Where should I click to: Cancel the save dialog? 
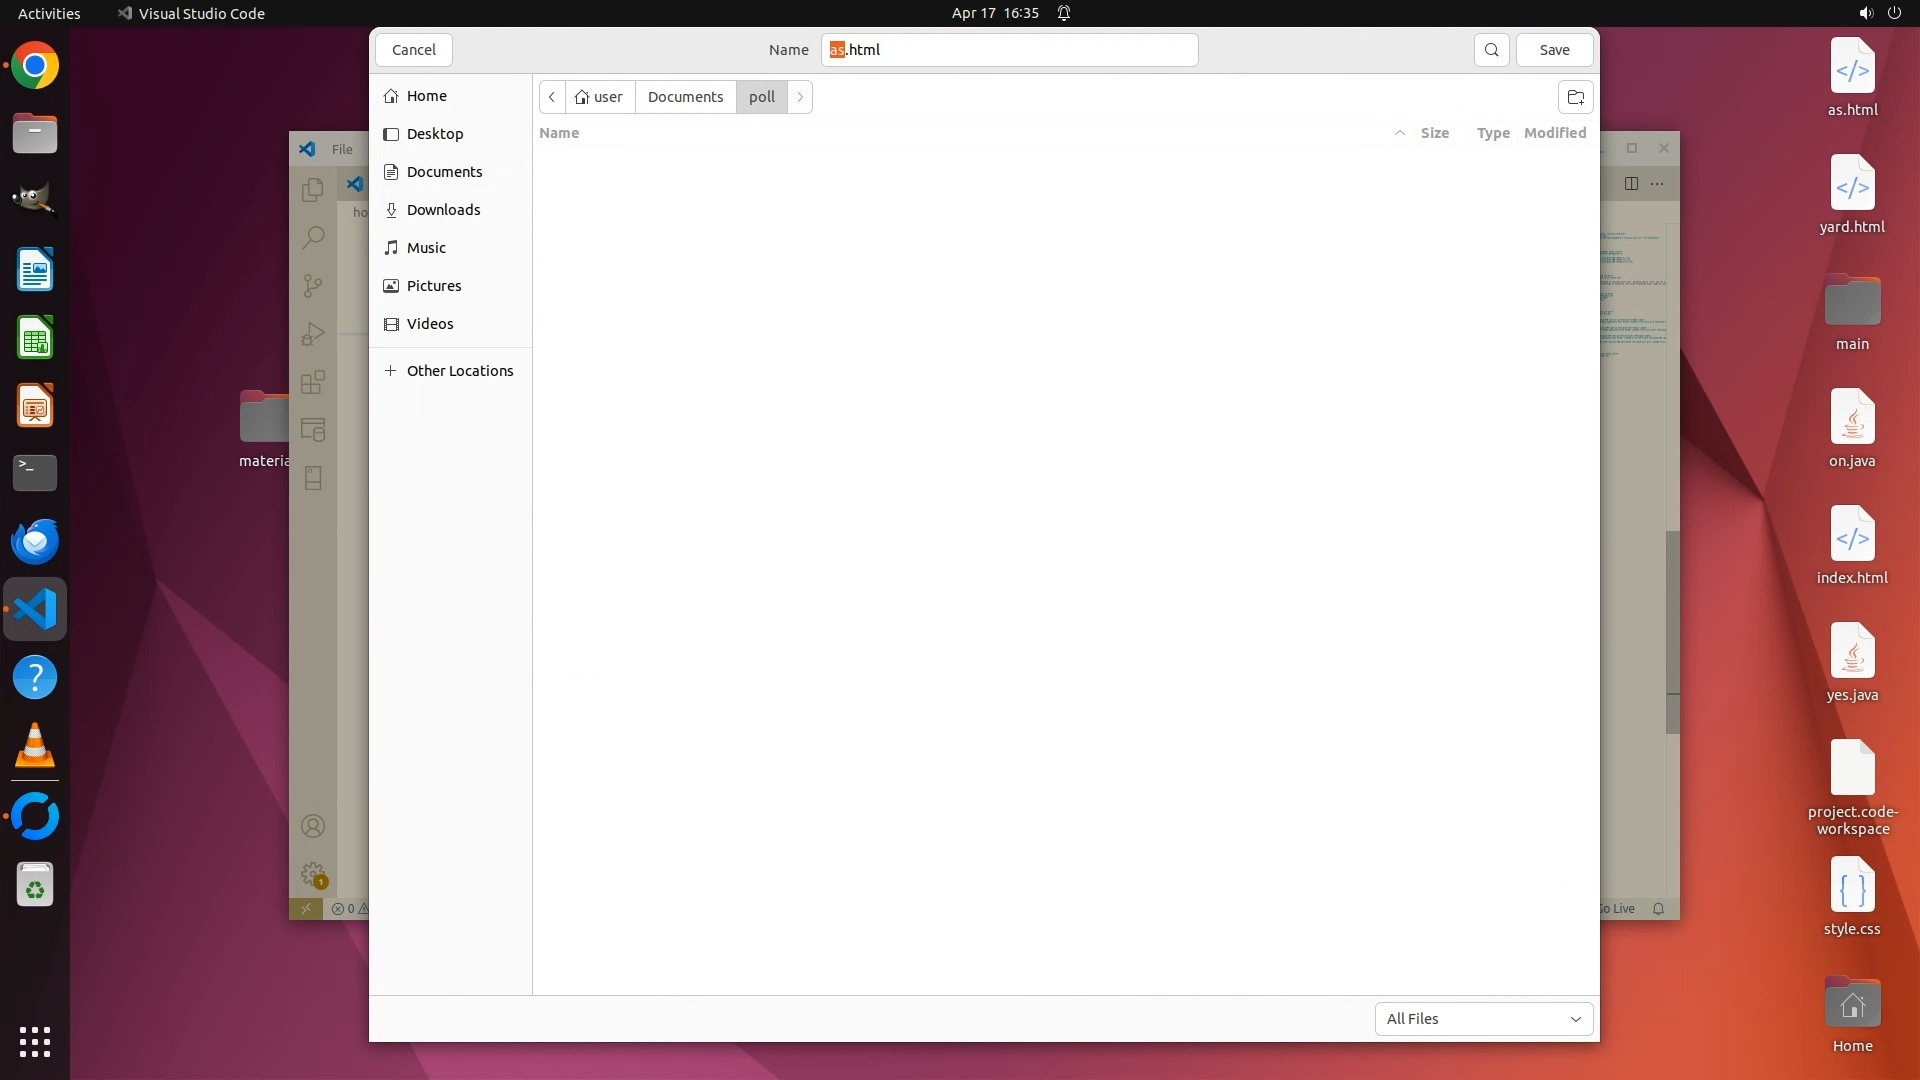coord(413,50)
